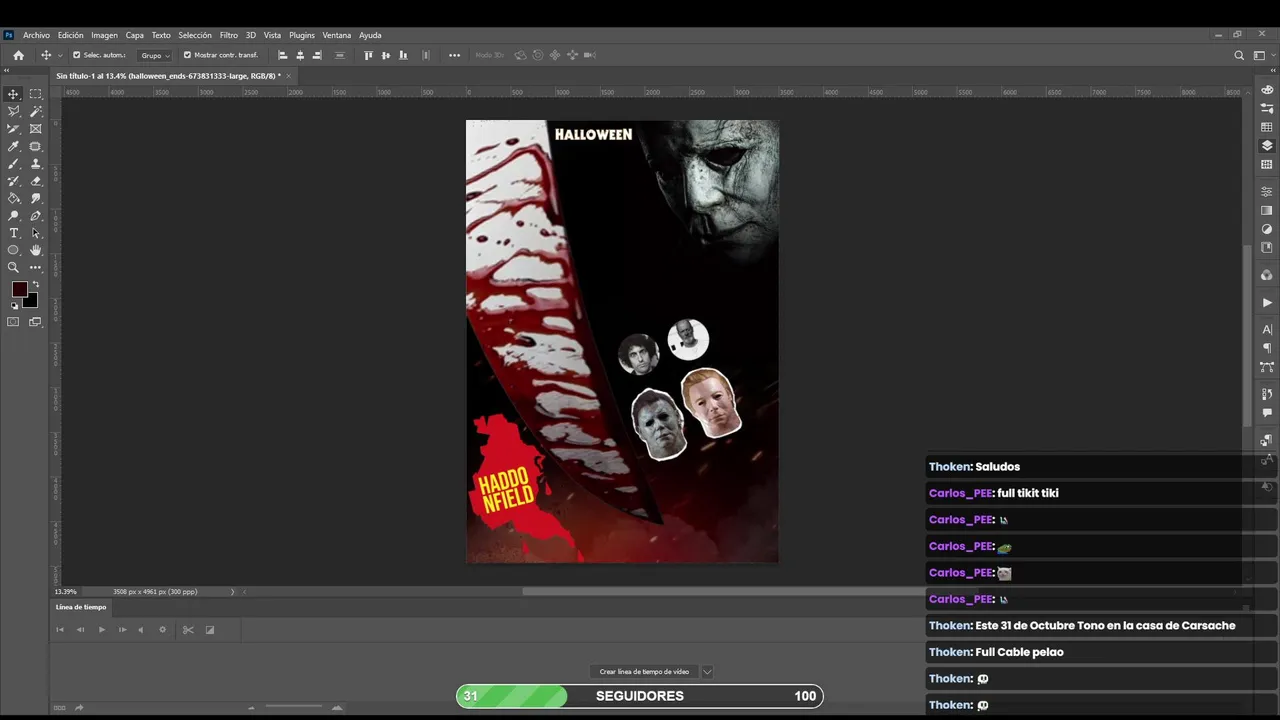Open the Actions panel play icon
Viewport: 1280px width, 720px height.
tap(1267, 303)
